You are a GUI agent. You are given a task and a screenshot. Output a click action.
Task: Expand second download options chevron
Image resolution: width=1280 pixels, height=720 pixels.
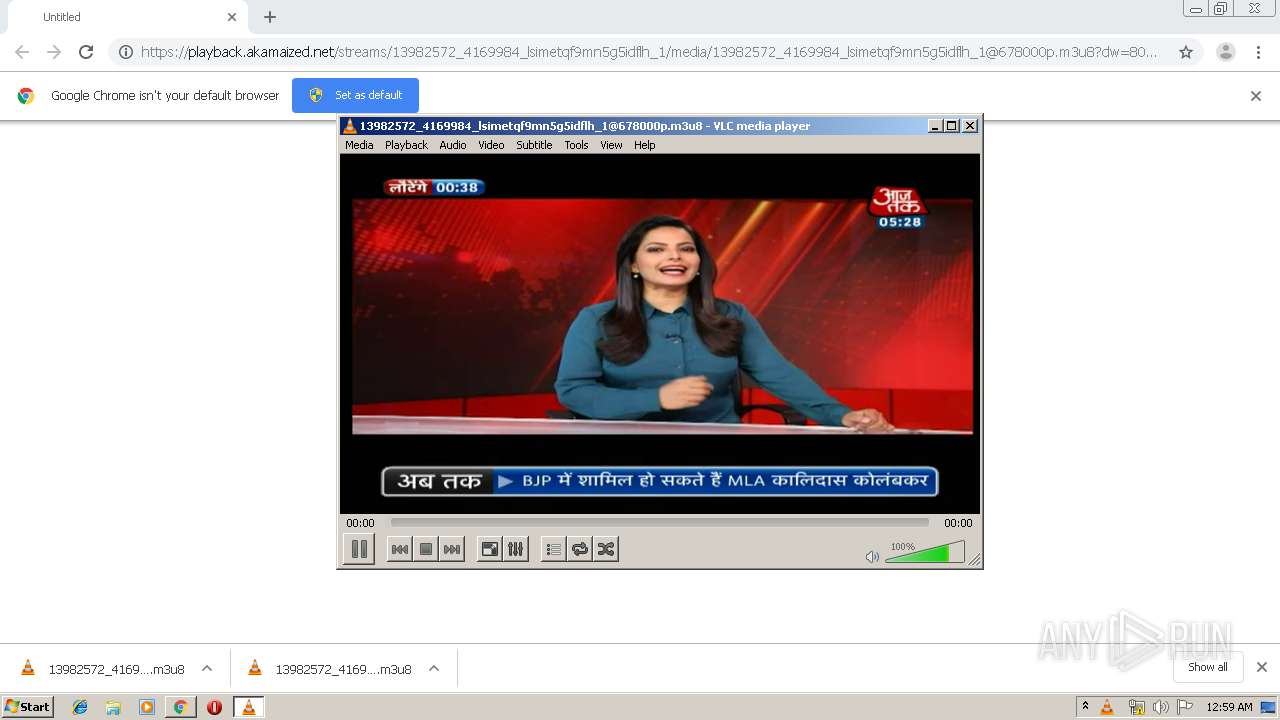click(x=434, y=668)
